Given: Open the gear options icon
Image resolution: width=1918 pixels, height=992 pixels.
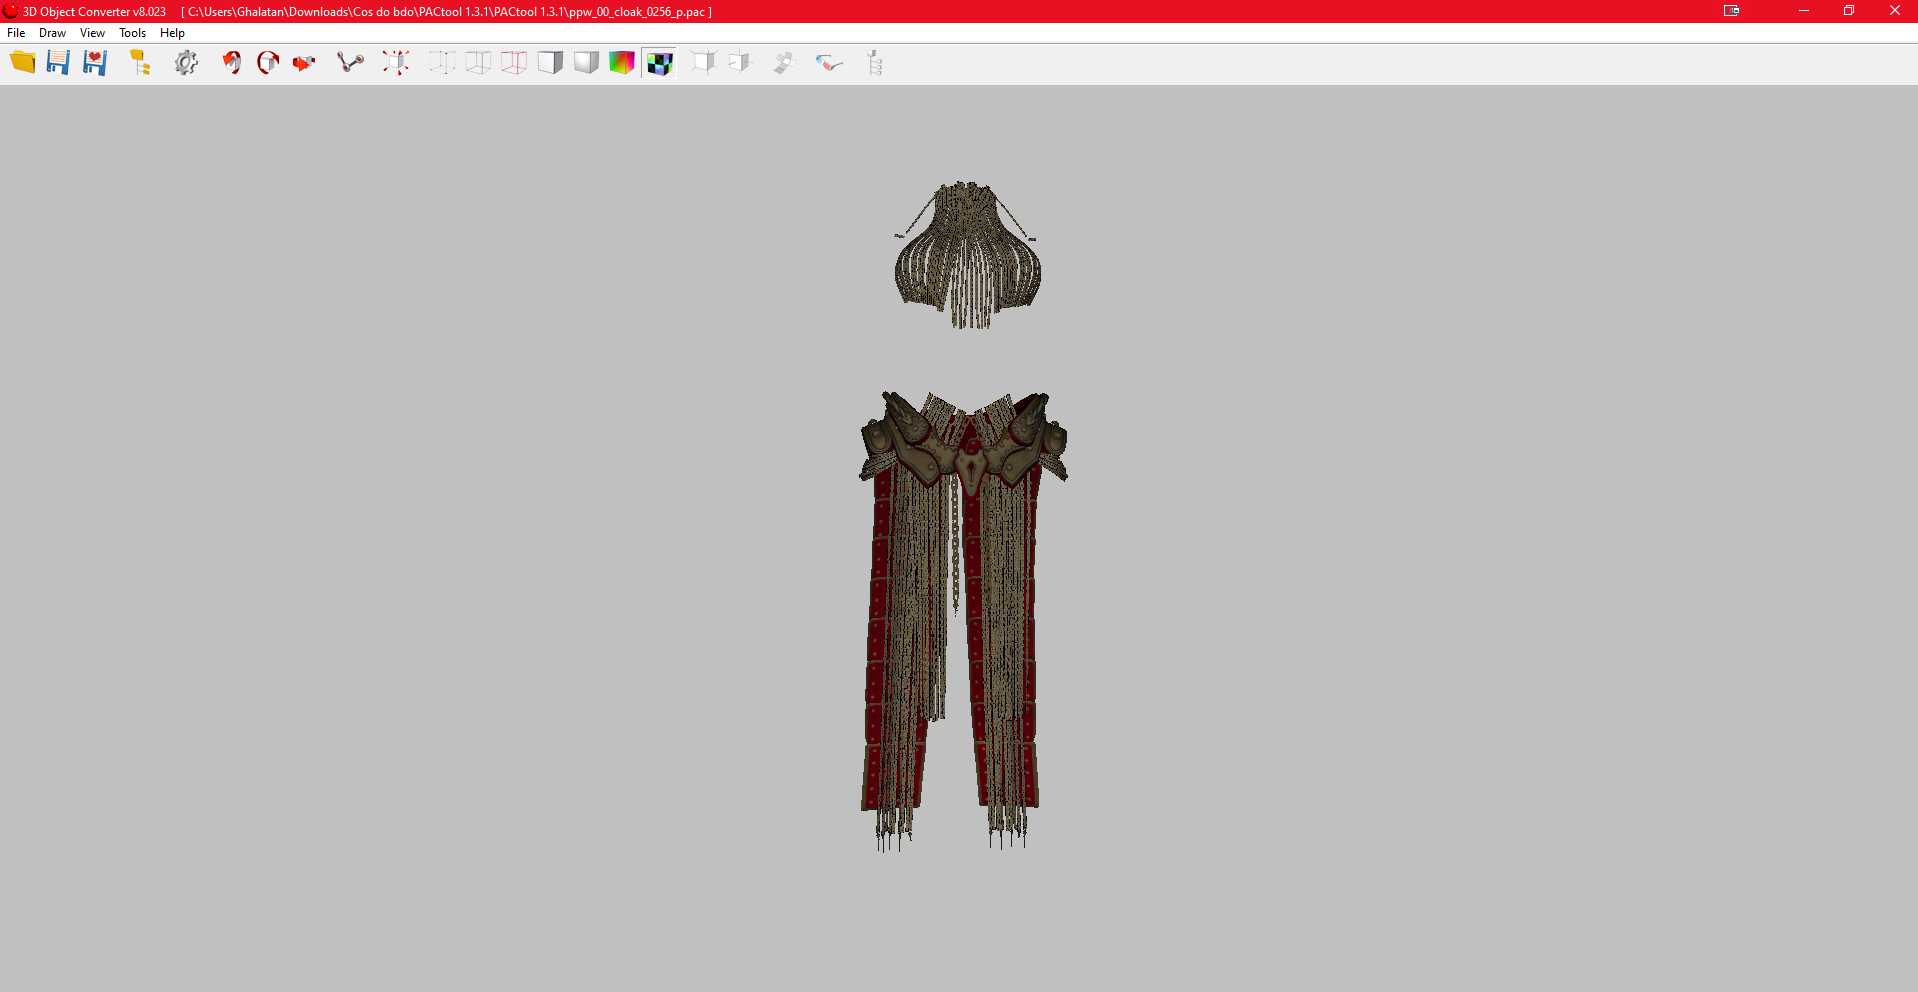Looking at the screenshot, I should point(186,63).
